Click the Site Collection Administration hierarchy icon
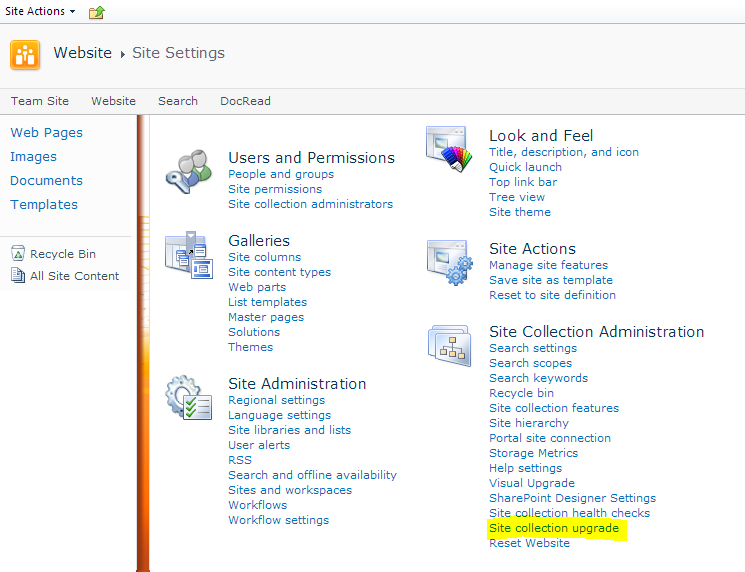The image size is (745, 572). point(449,345)
